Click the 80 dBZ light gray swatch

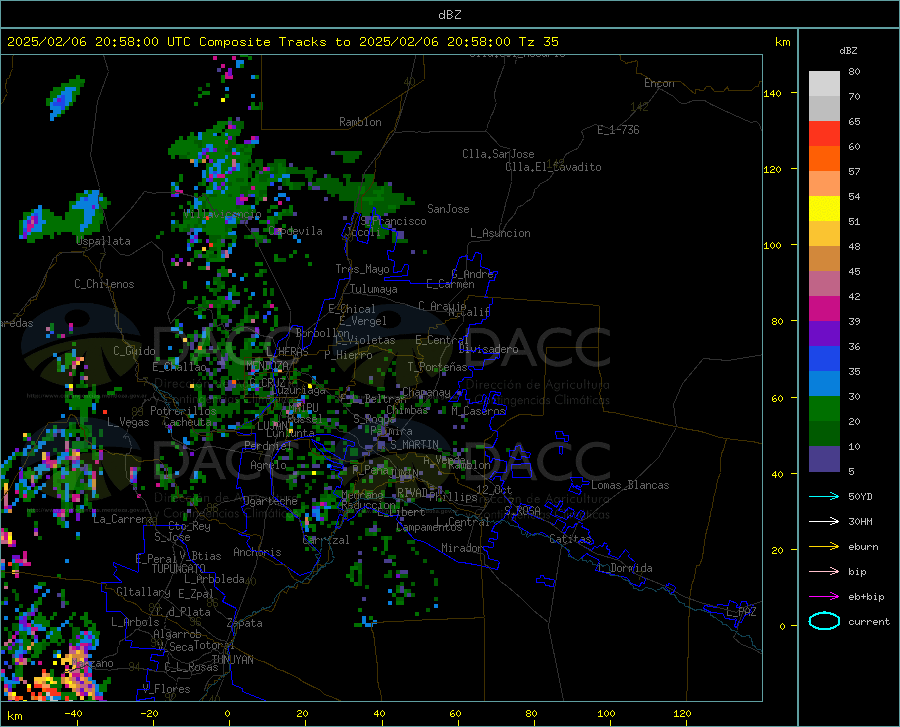(x=824, y=84)
